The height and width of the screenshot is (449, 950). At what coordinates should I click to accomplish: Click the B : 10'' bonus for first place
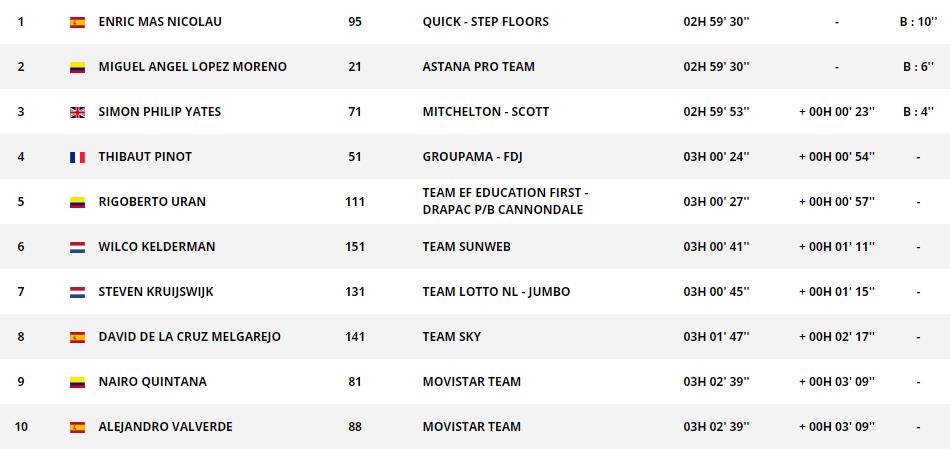click(x=917, y=22)
